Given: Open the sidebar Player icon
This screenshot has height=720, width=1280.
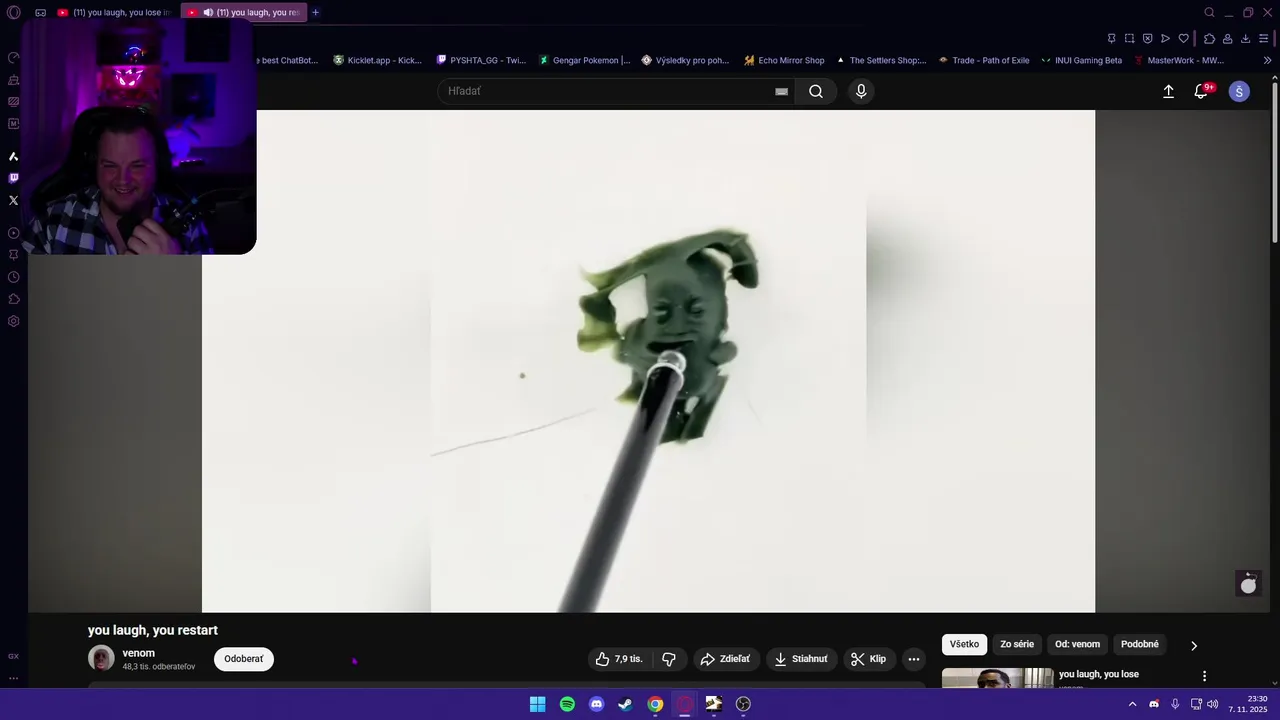Looking at the screenshot, I should pyautogui.click(x=14, y=233).
